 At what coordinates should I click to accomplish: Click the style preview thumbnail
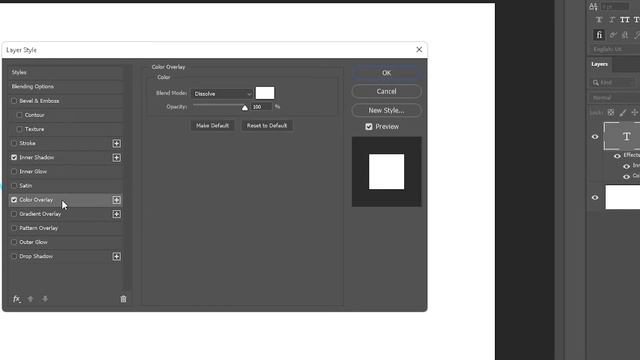click(x=387, y=171)
